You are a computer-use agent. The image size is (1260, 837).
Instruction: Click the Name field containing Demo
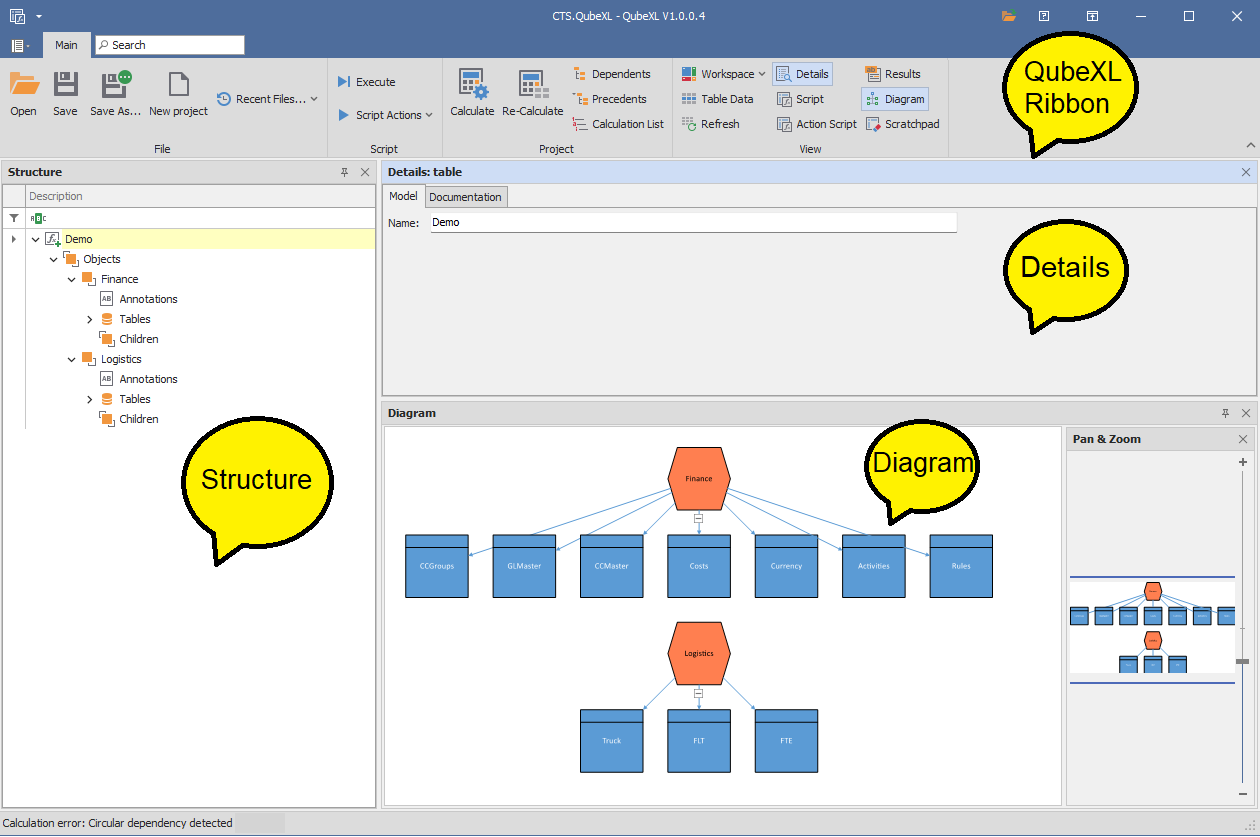(x=692, y=222)
